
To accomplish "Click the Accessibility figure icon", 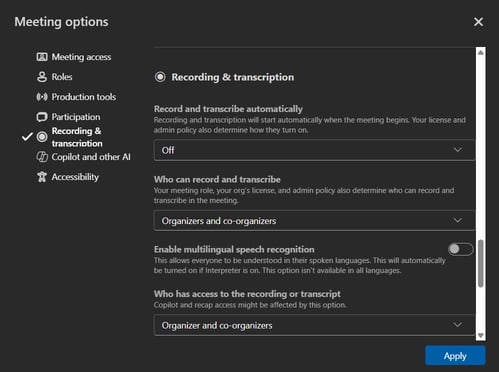I will [42, 177].
